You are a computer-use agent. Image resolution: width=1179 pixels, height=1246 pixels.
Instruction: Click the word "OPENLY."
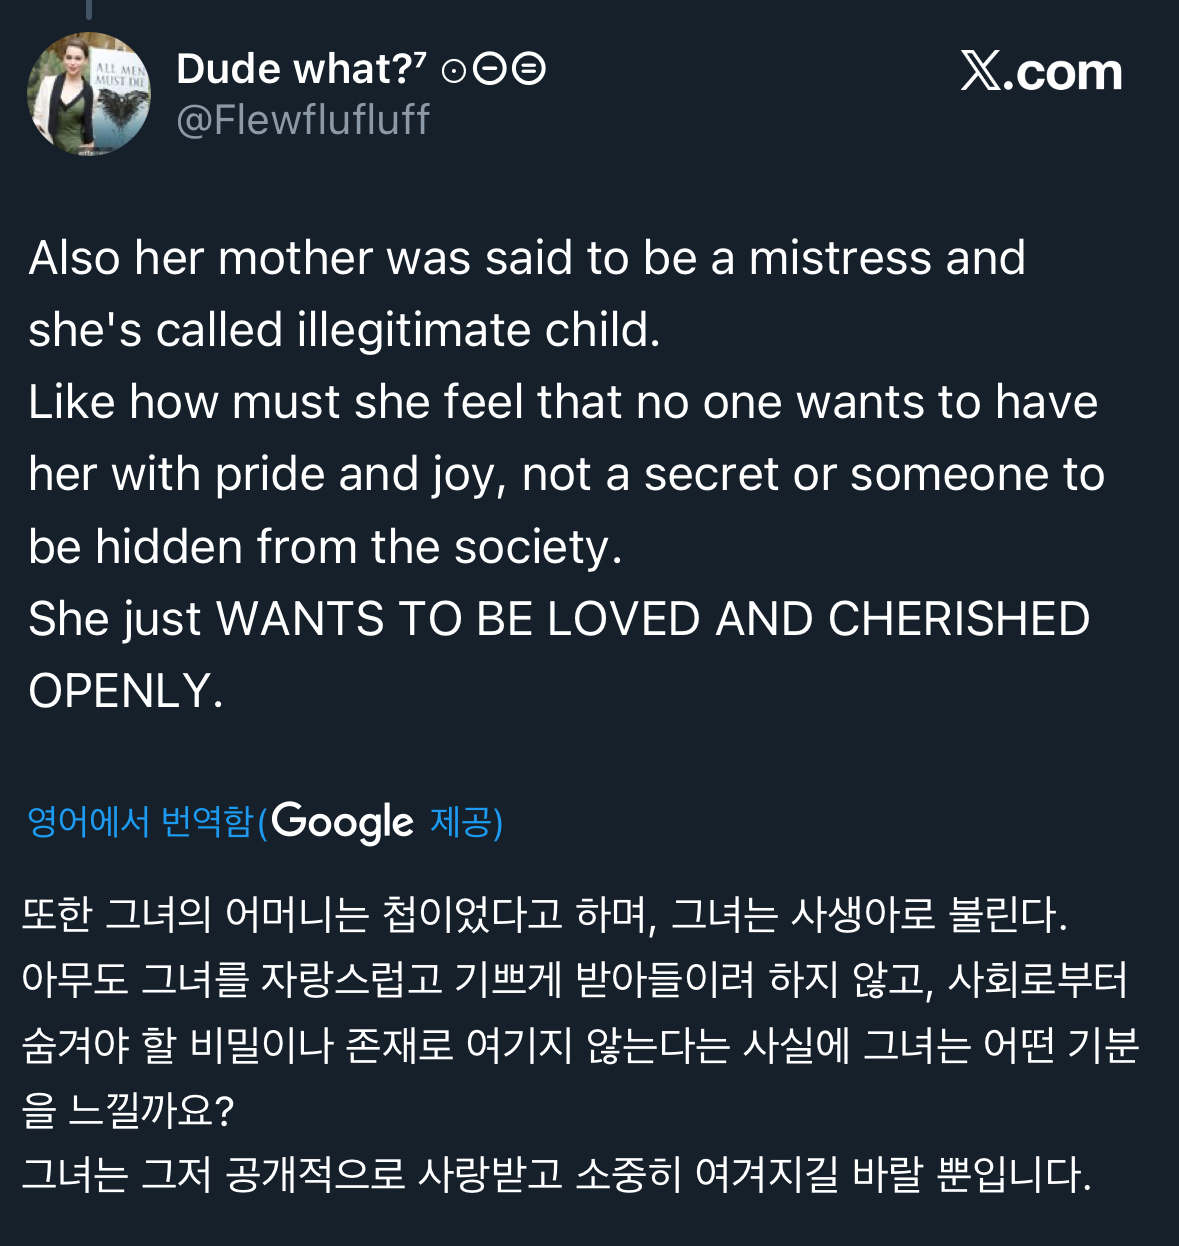click(126, 691)
